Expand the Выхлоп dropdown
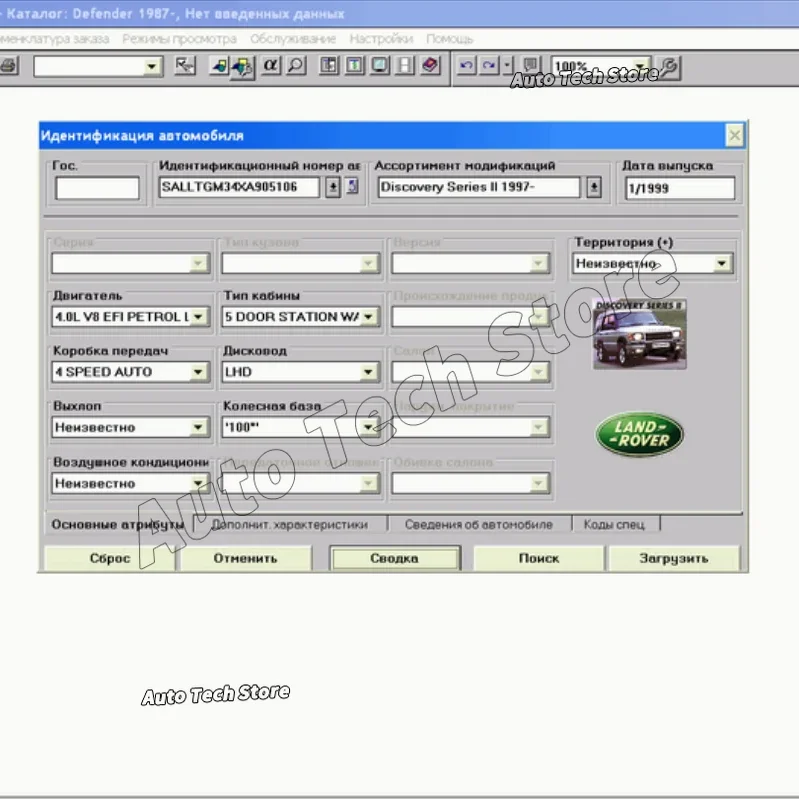Image resolution: width=799 pixels, height=799 pixels. [x=198, y=427]
